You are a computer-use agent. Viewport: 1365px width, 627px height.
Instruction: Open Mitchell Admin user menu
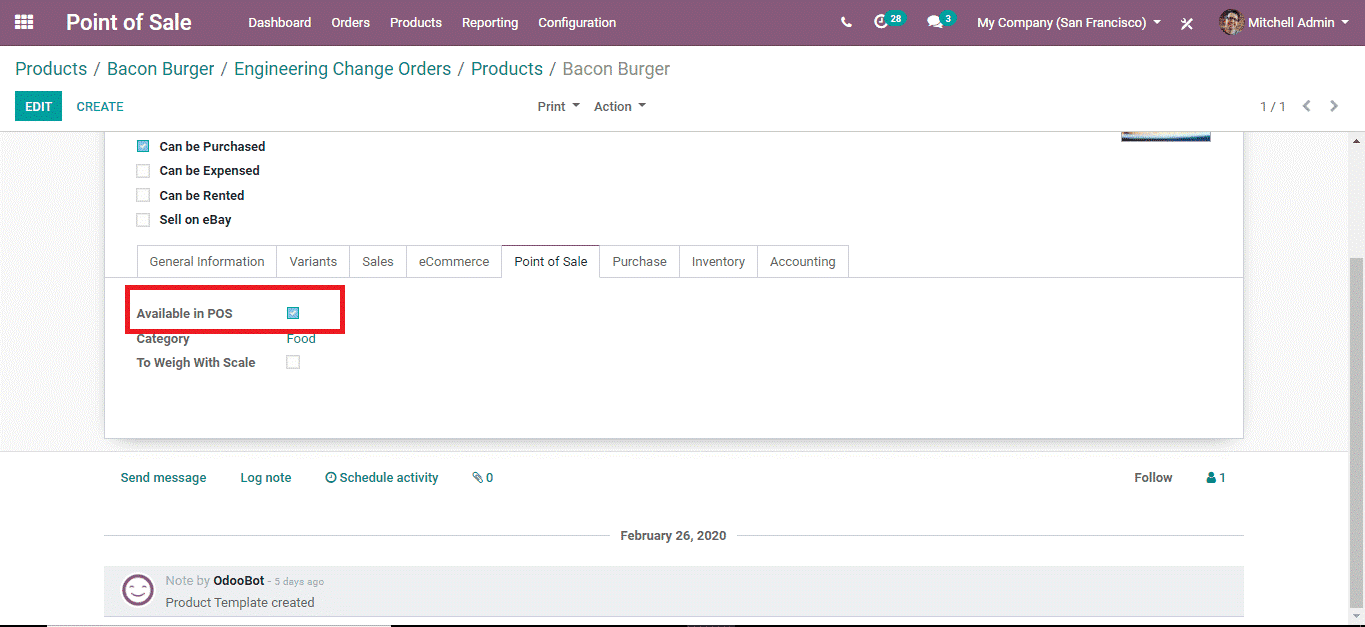coord(1284,22)
